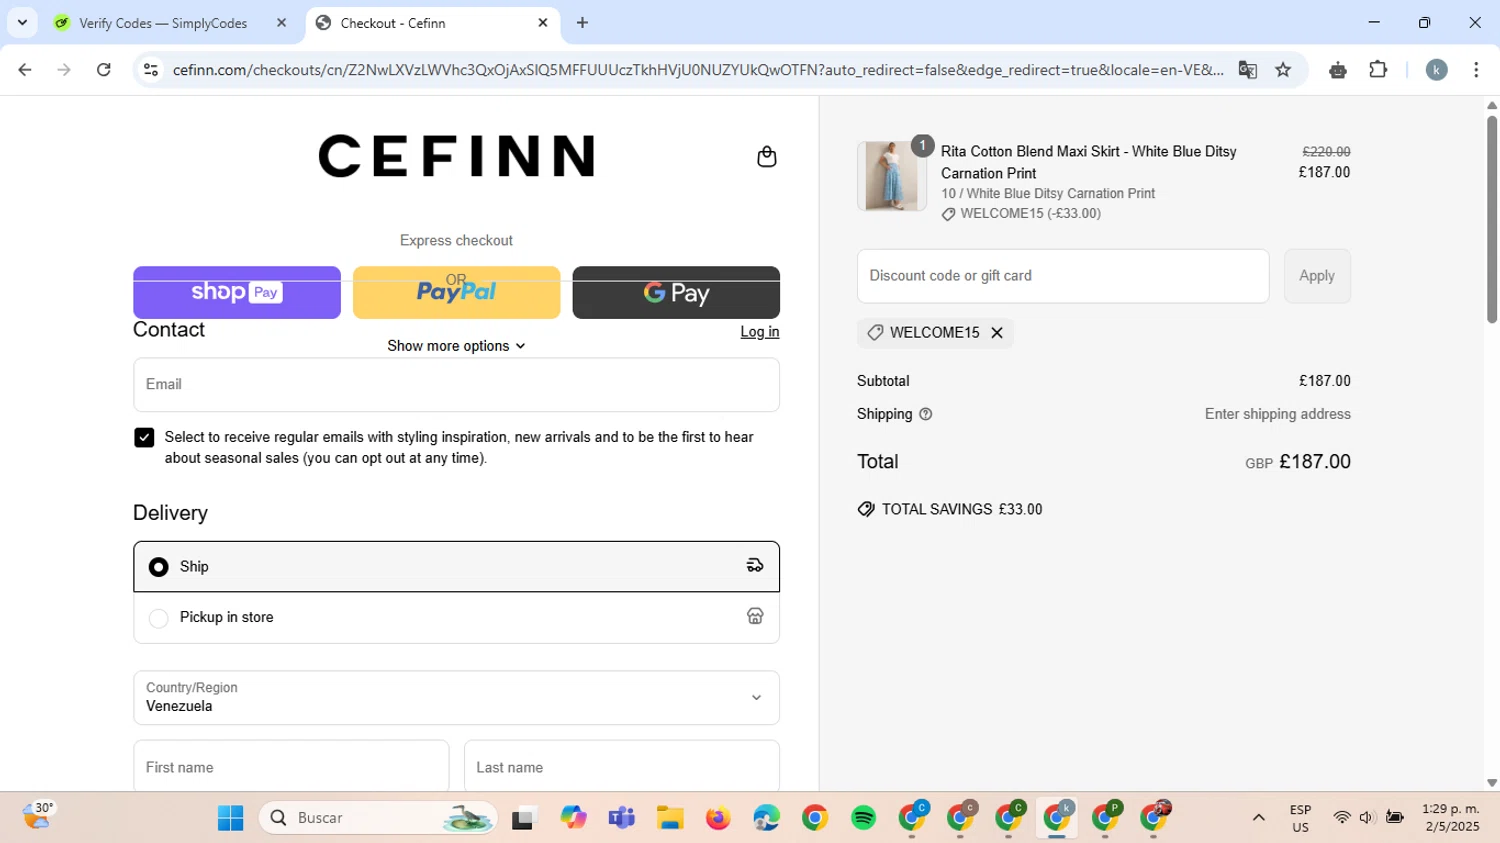Screen dimensions: 1500x843
Task: Click the TOTAL SAVINGS £33.00 text
Action: (961, 510)
